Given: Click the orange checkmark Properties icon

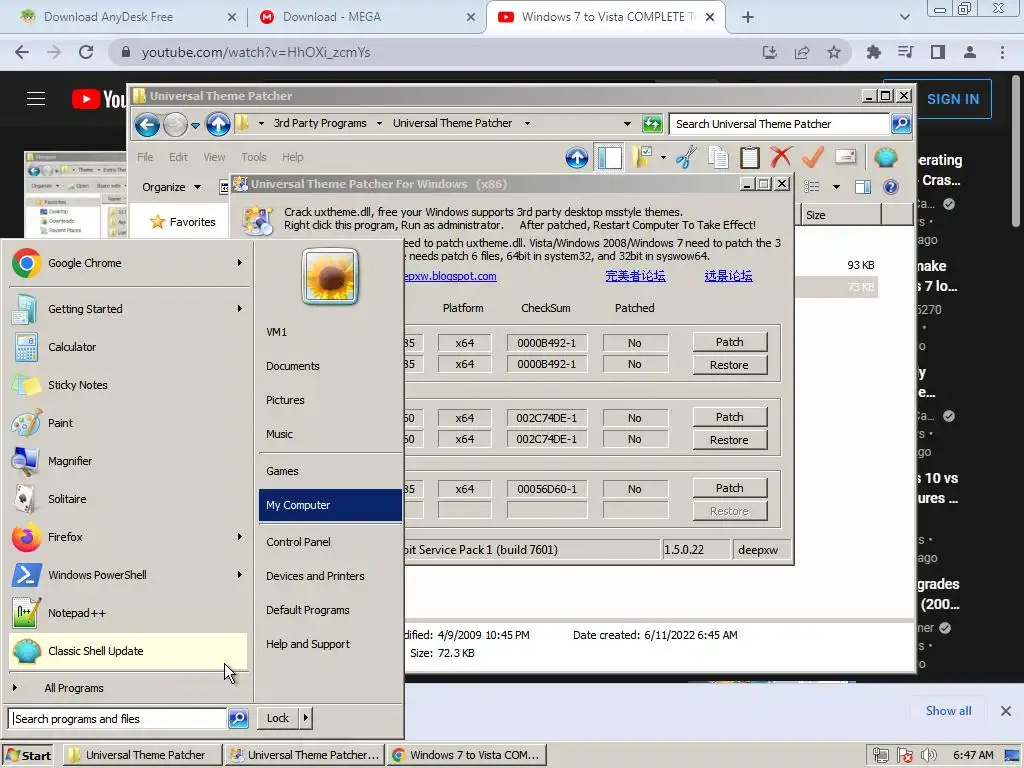Looking at the screenshot, I should (813, 157).
